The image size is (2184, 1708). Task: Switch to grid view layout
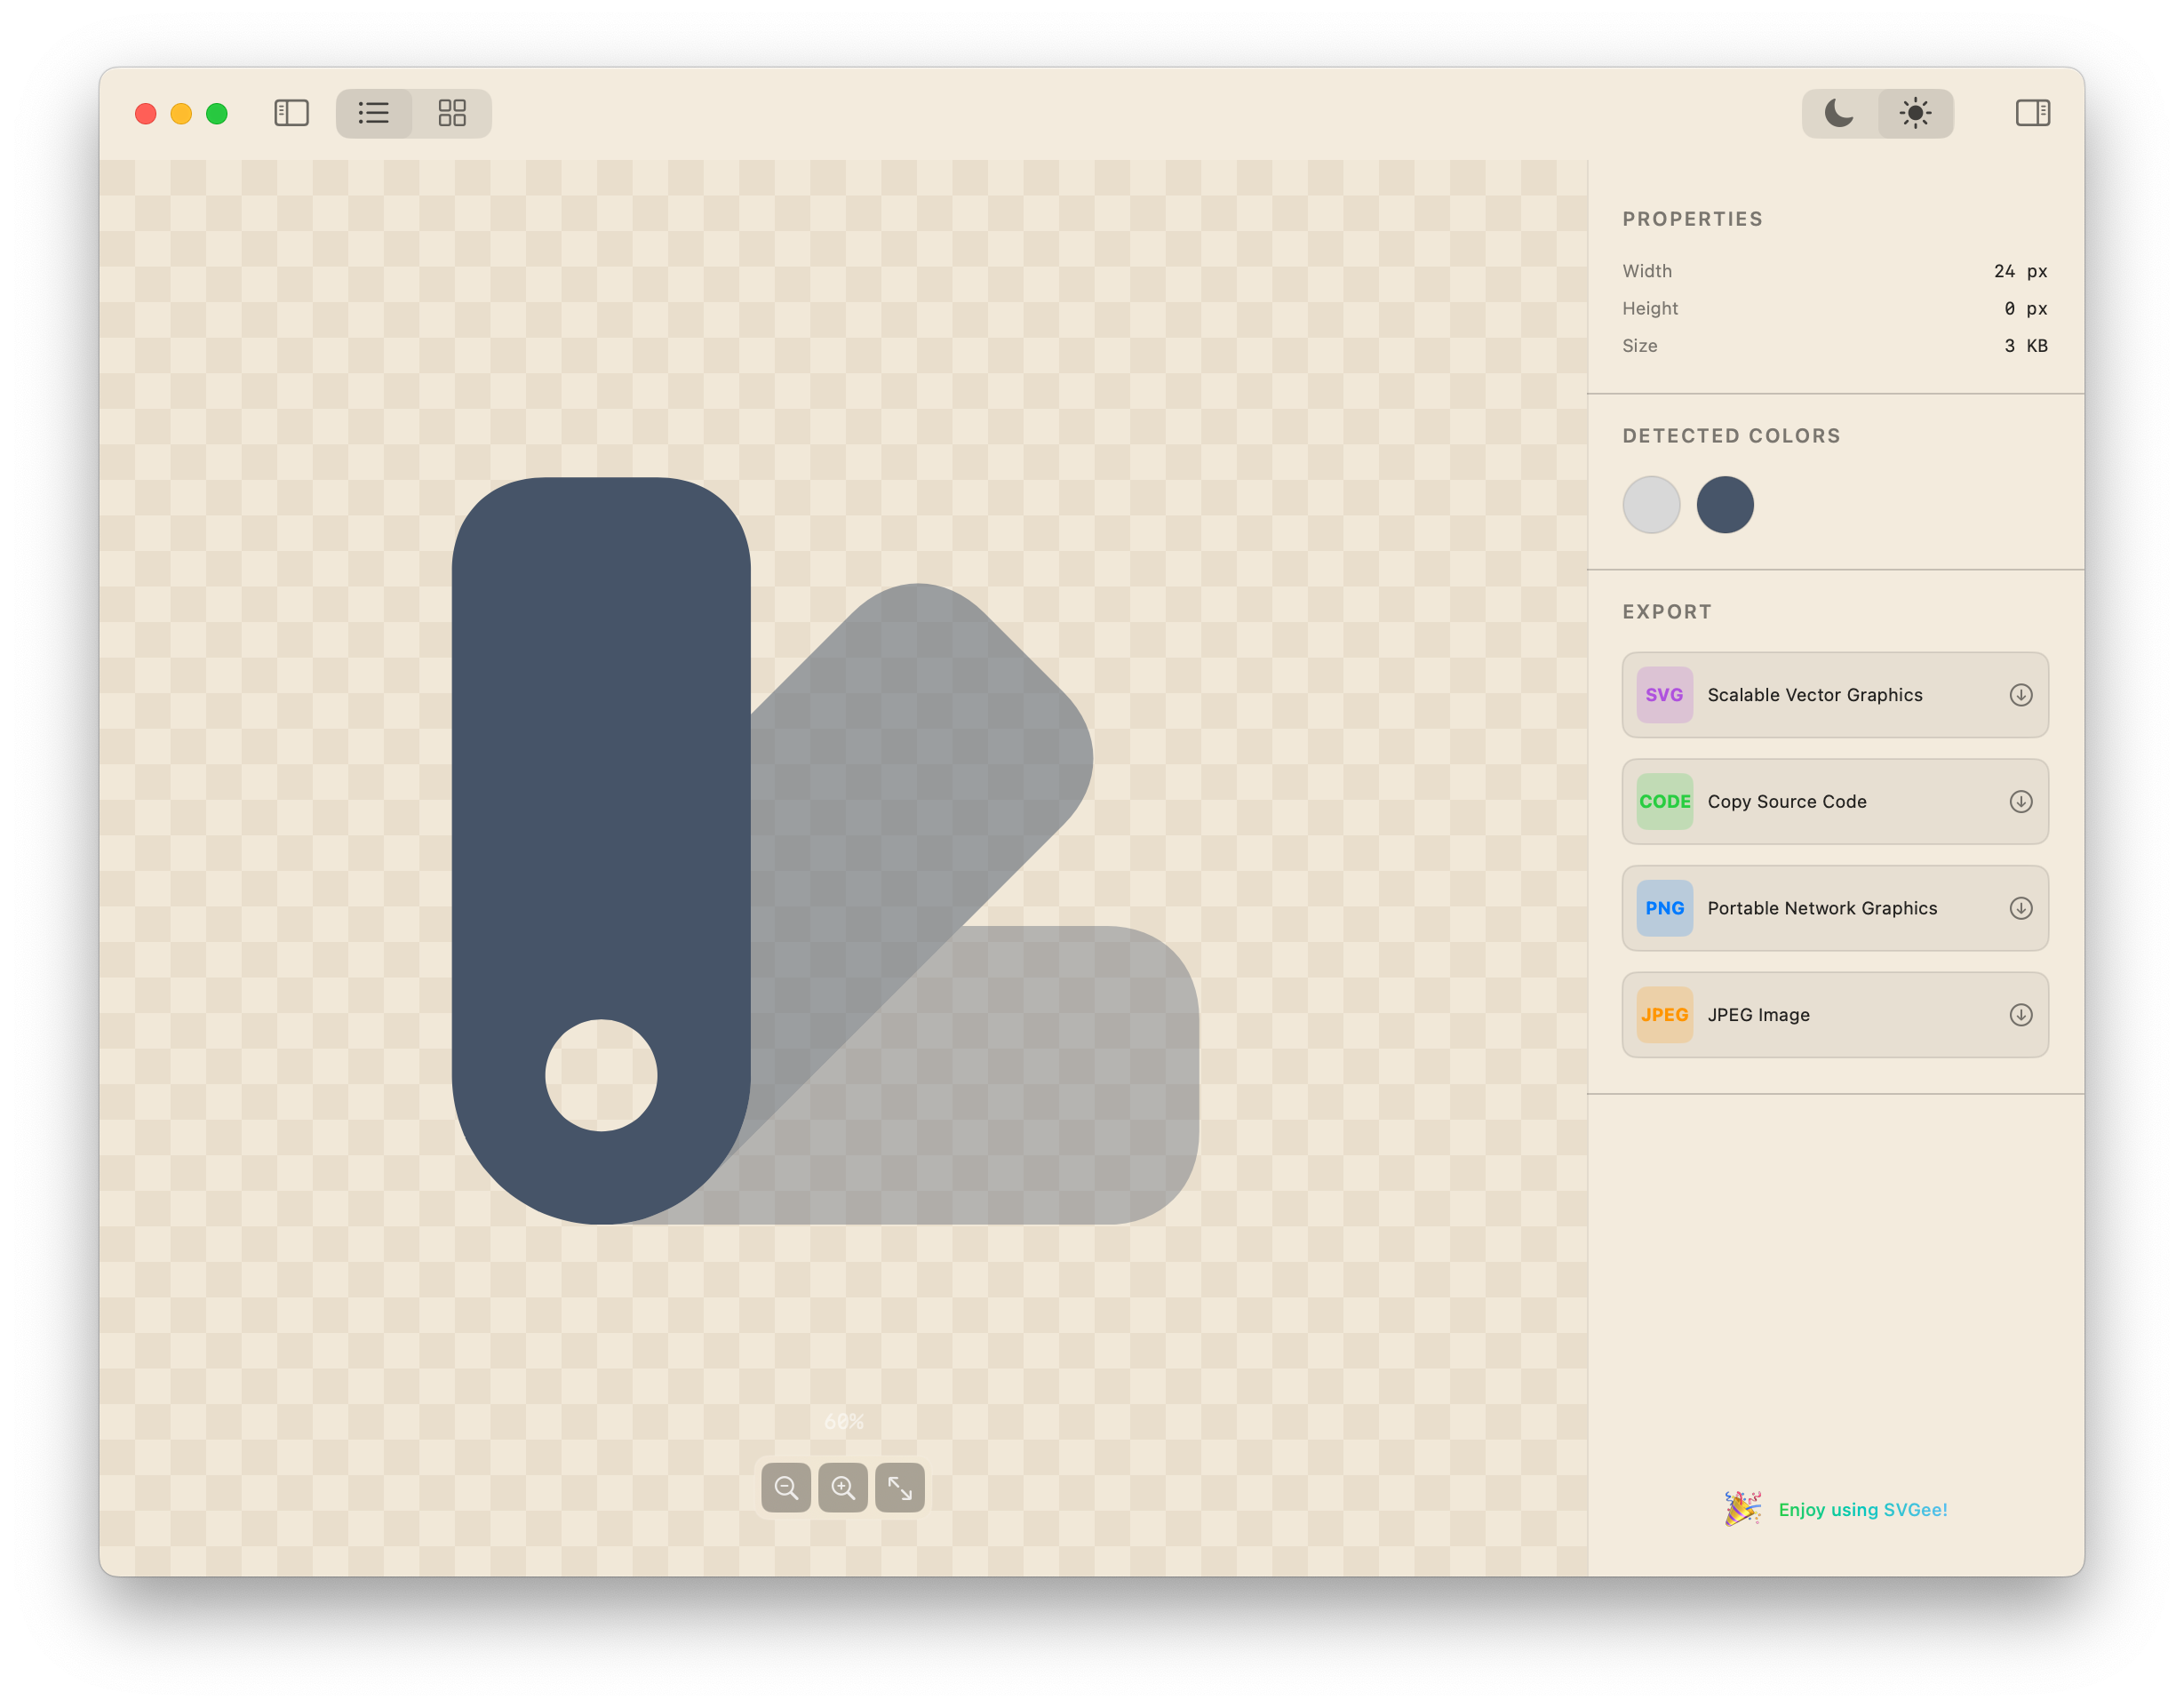[451, 113]
